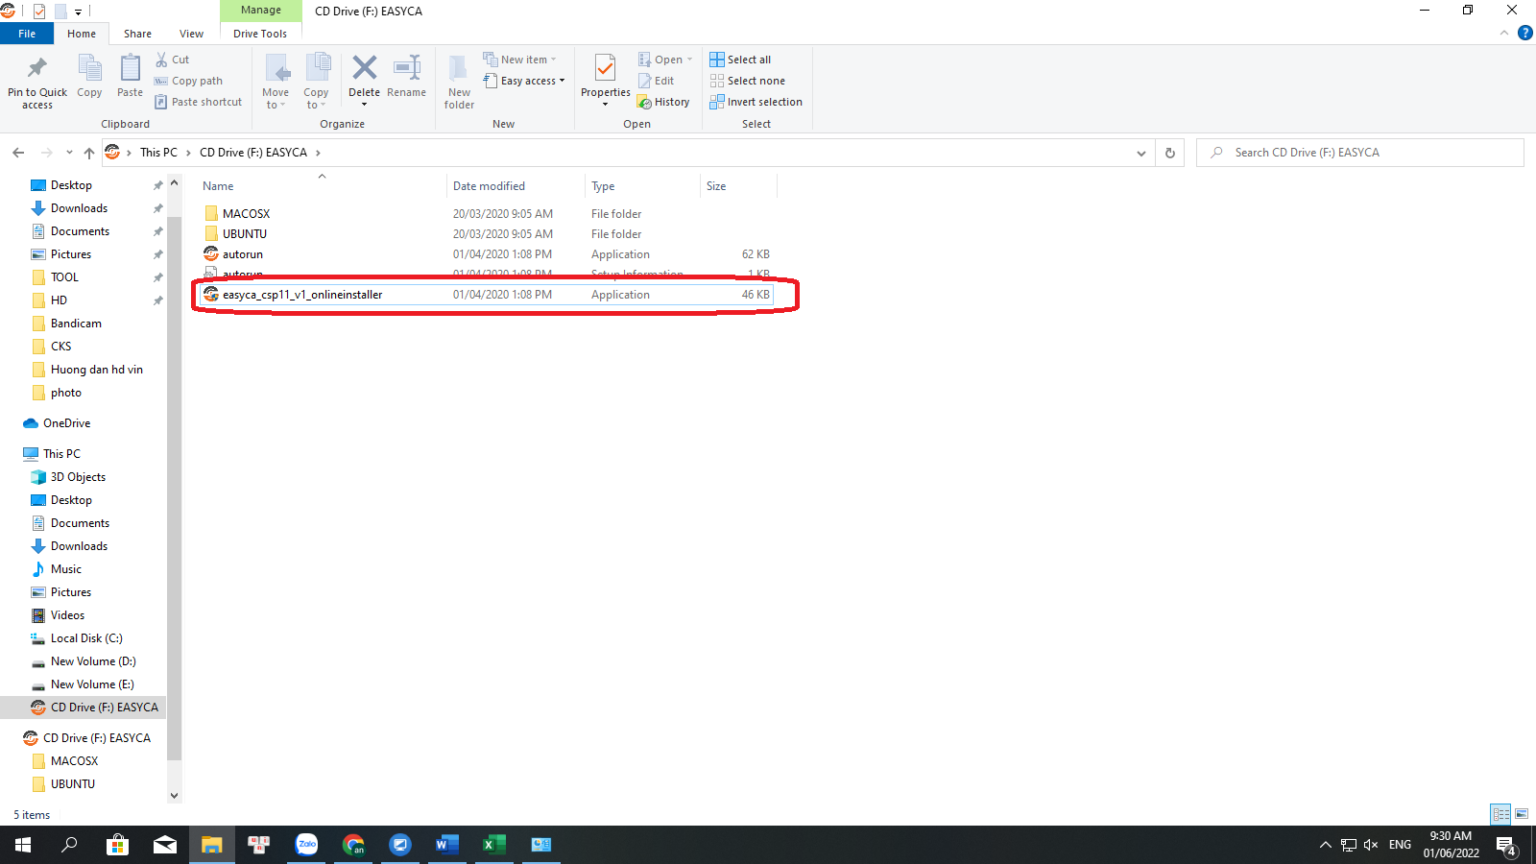Open Zalo from the taskbar

(x=307, y=845)
